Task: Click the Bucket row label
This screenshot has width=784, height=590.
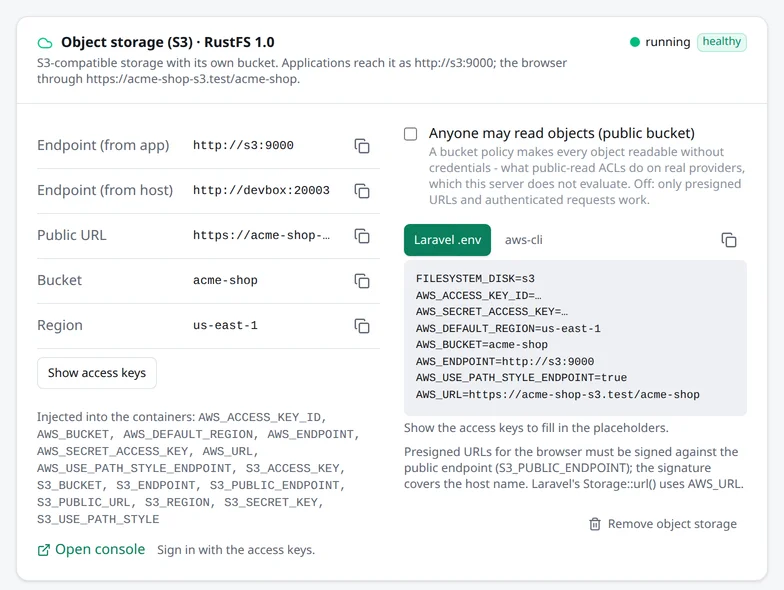Action: tap(60, 280)
